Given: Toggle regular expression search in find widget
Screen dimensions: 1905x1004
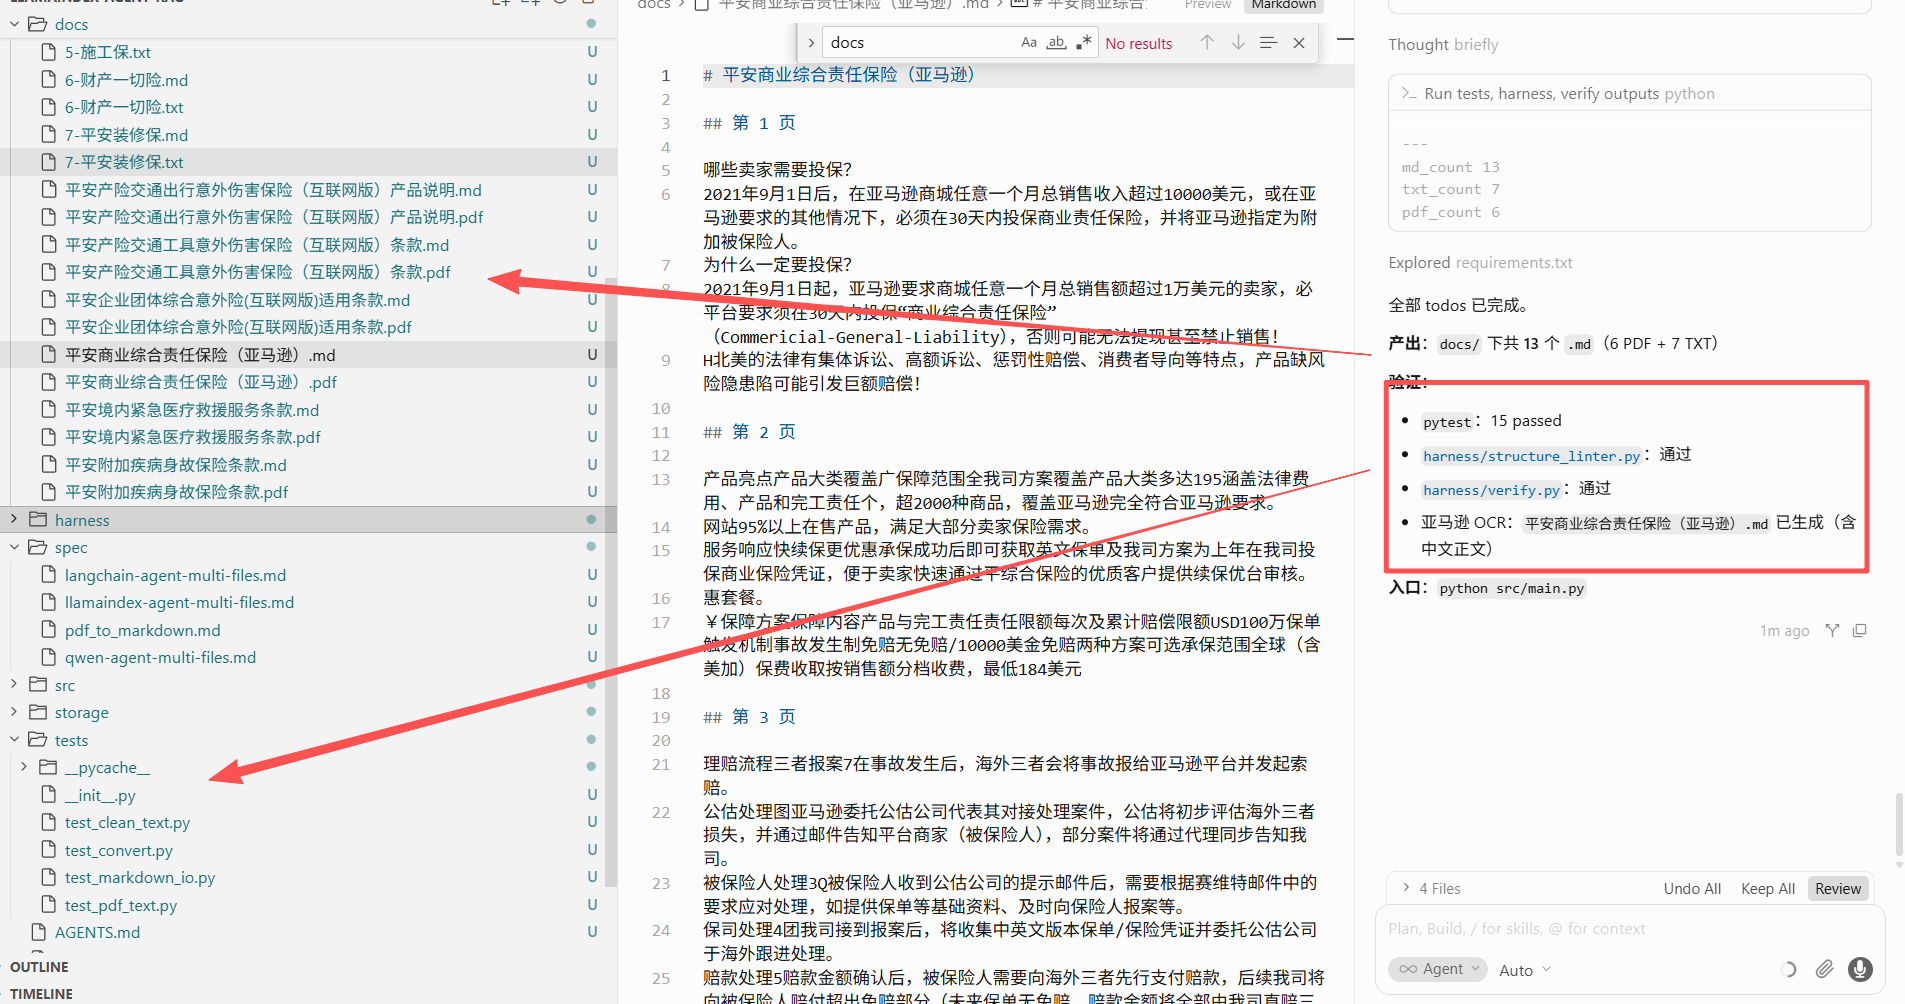Looking at the screenshot, I should (x=1083, y=43).
